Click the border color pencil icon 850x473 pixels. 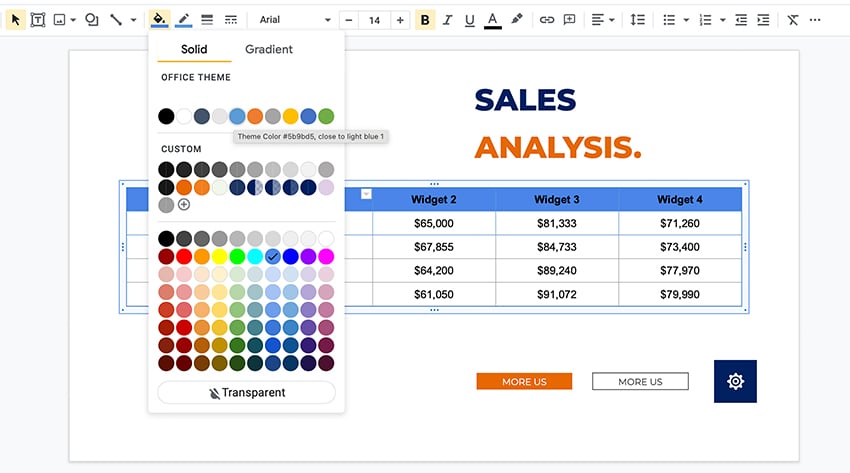(x=183, y=19)
